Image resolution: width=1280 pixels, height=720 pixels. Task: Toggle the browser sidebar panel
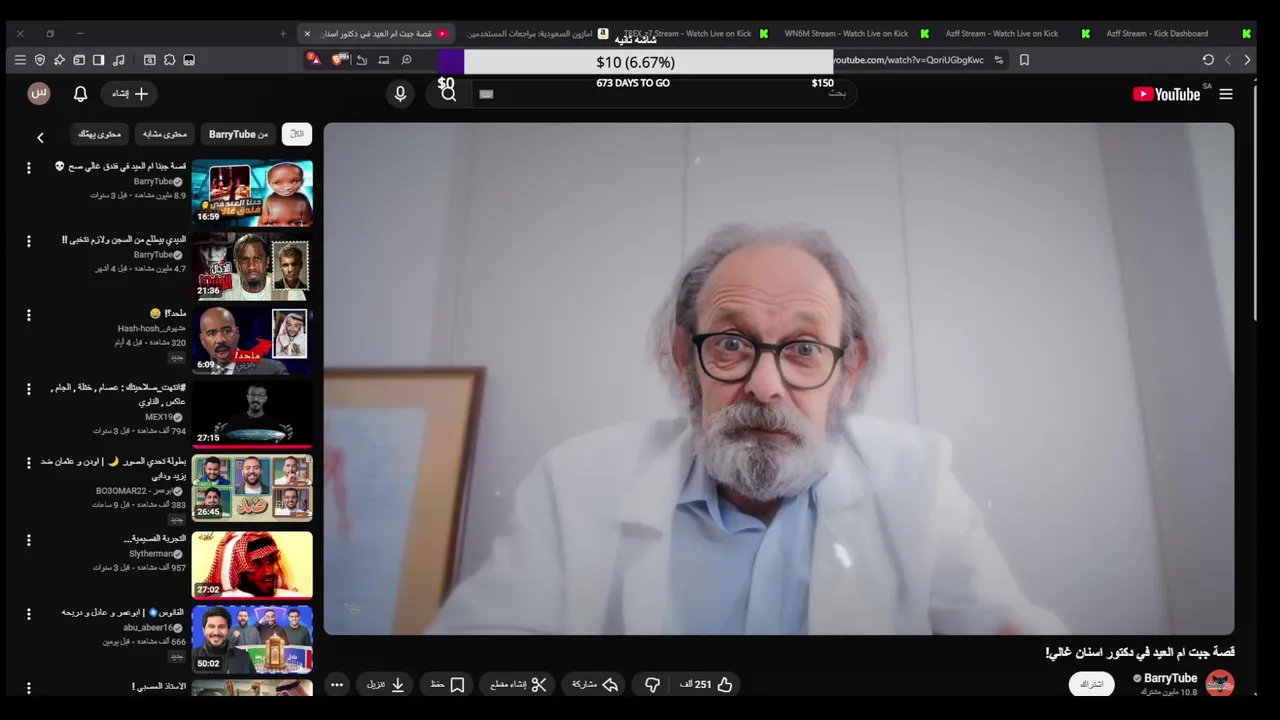click(x=98, y=60)
